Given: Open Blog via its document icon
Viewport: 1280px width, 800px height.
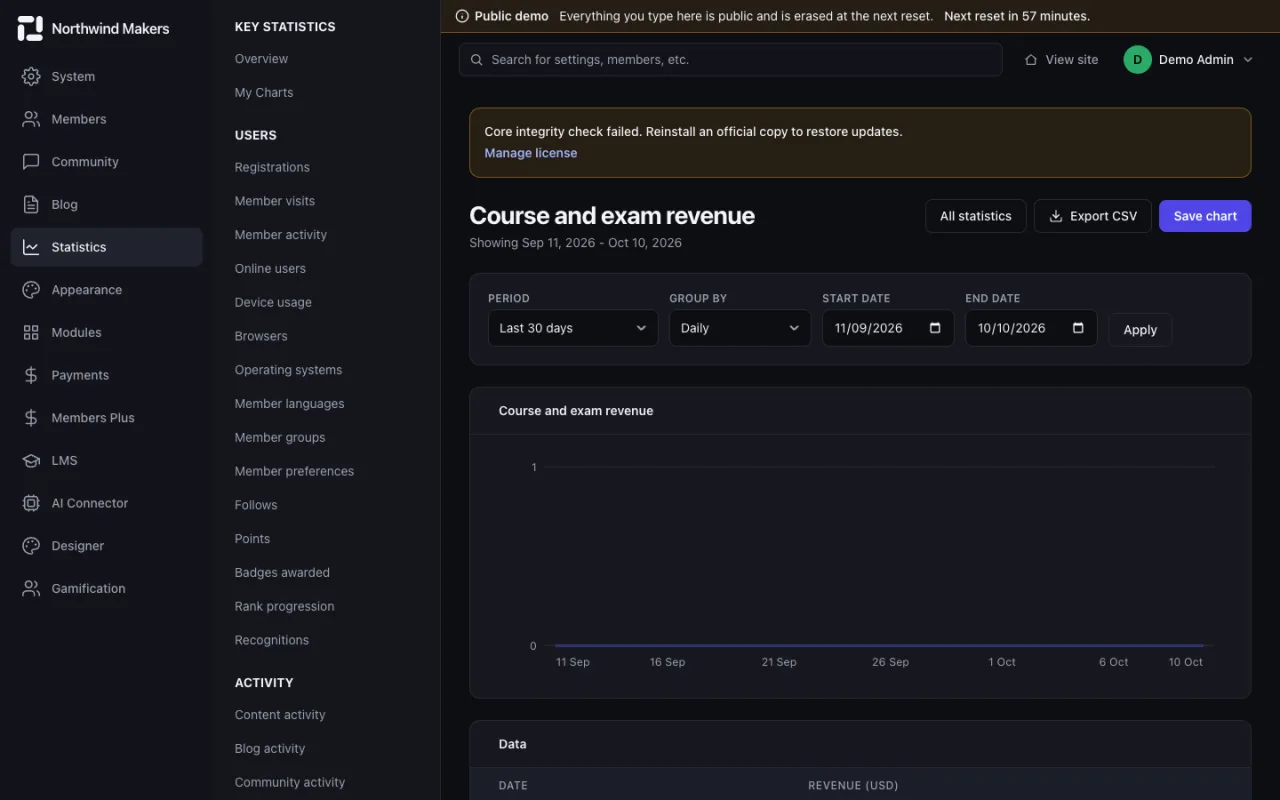Looking at the screenshot, I should pyautogui.click(x=31, y=204).
